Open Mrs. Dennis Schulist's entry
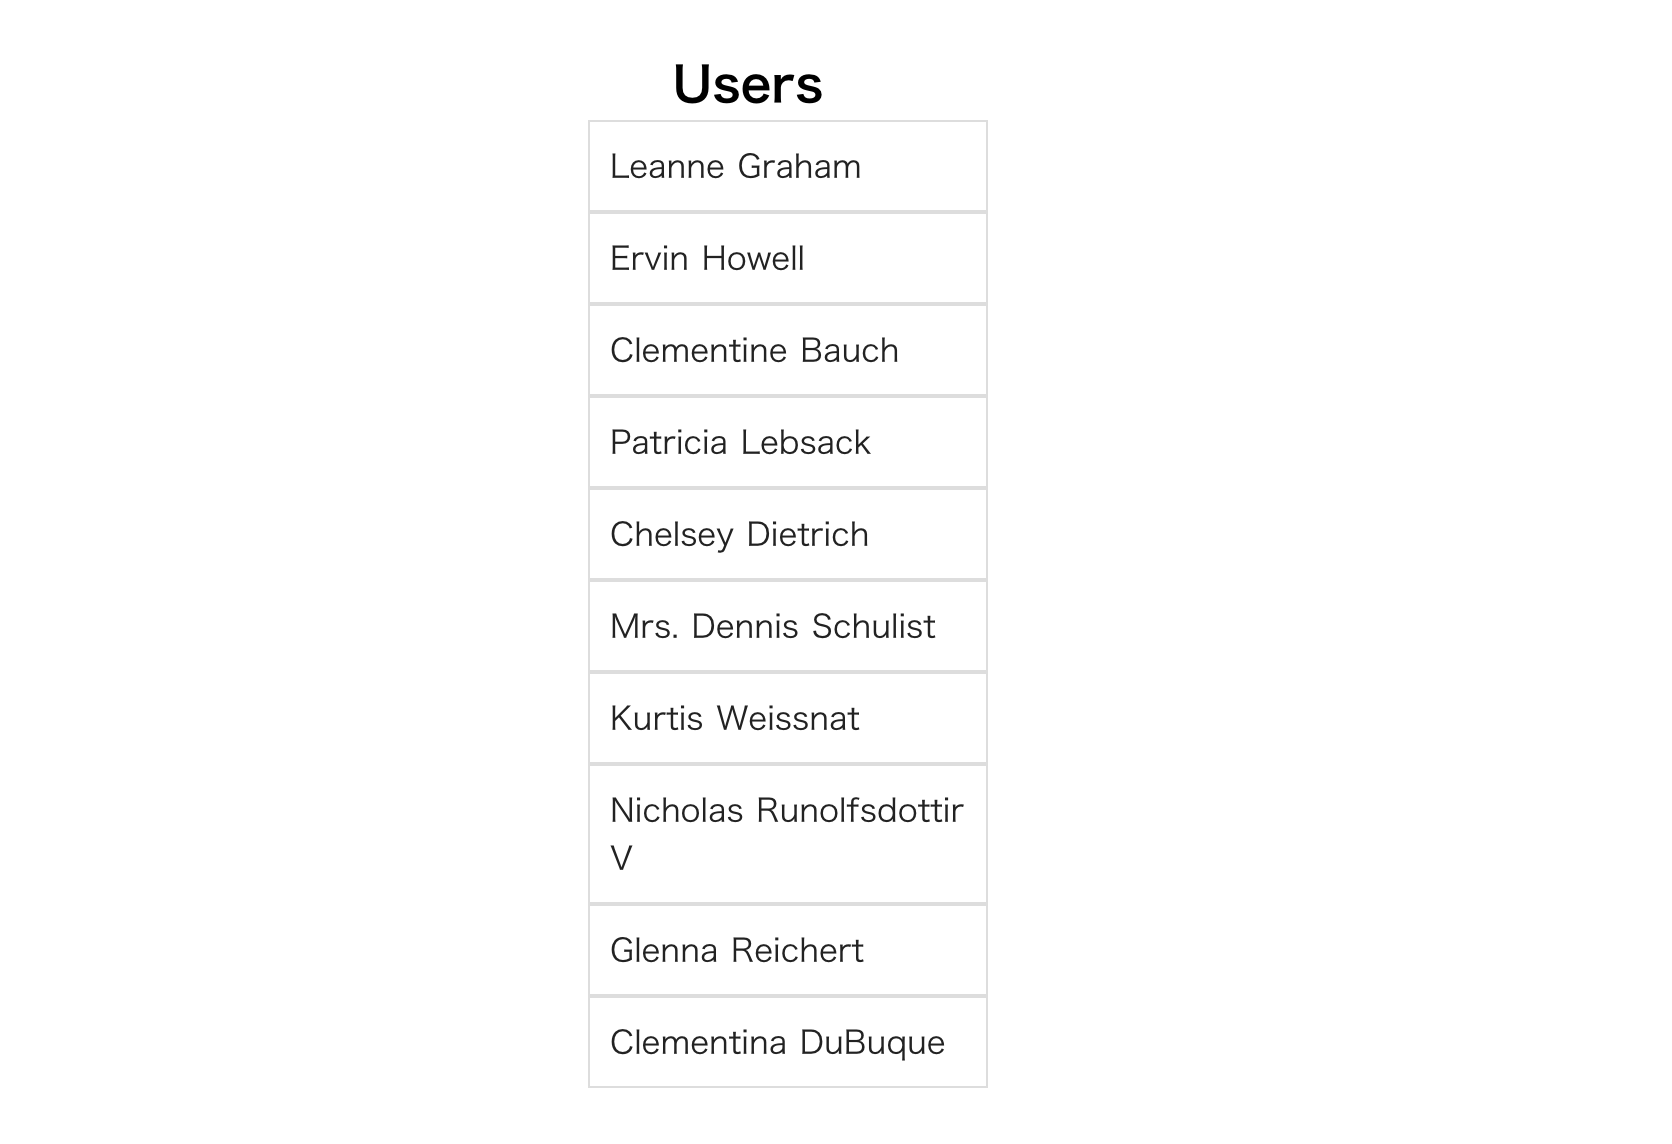 coord(787,626)
